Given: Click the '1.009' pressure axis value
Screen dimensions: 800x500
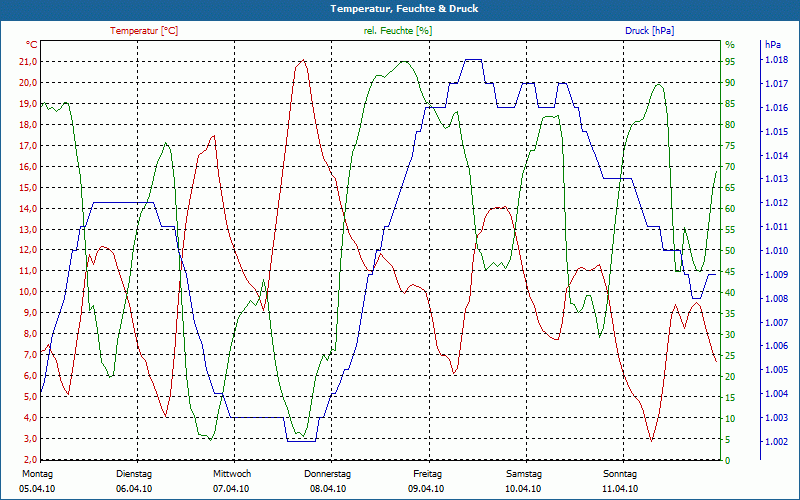Looking at the screenshot, I should (x=776, y=274).
